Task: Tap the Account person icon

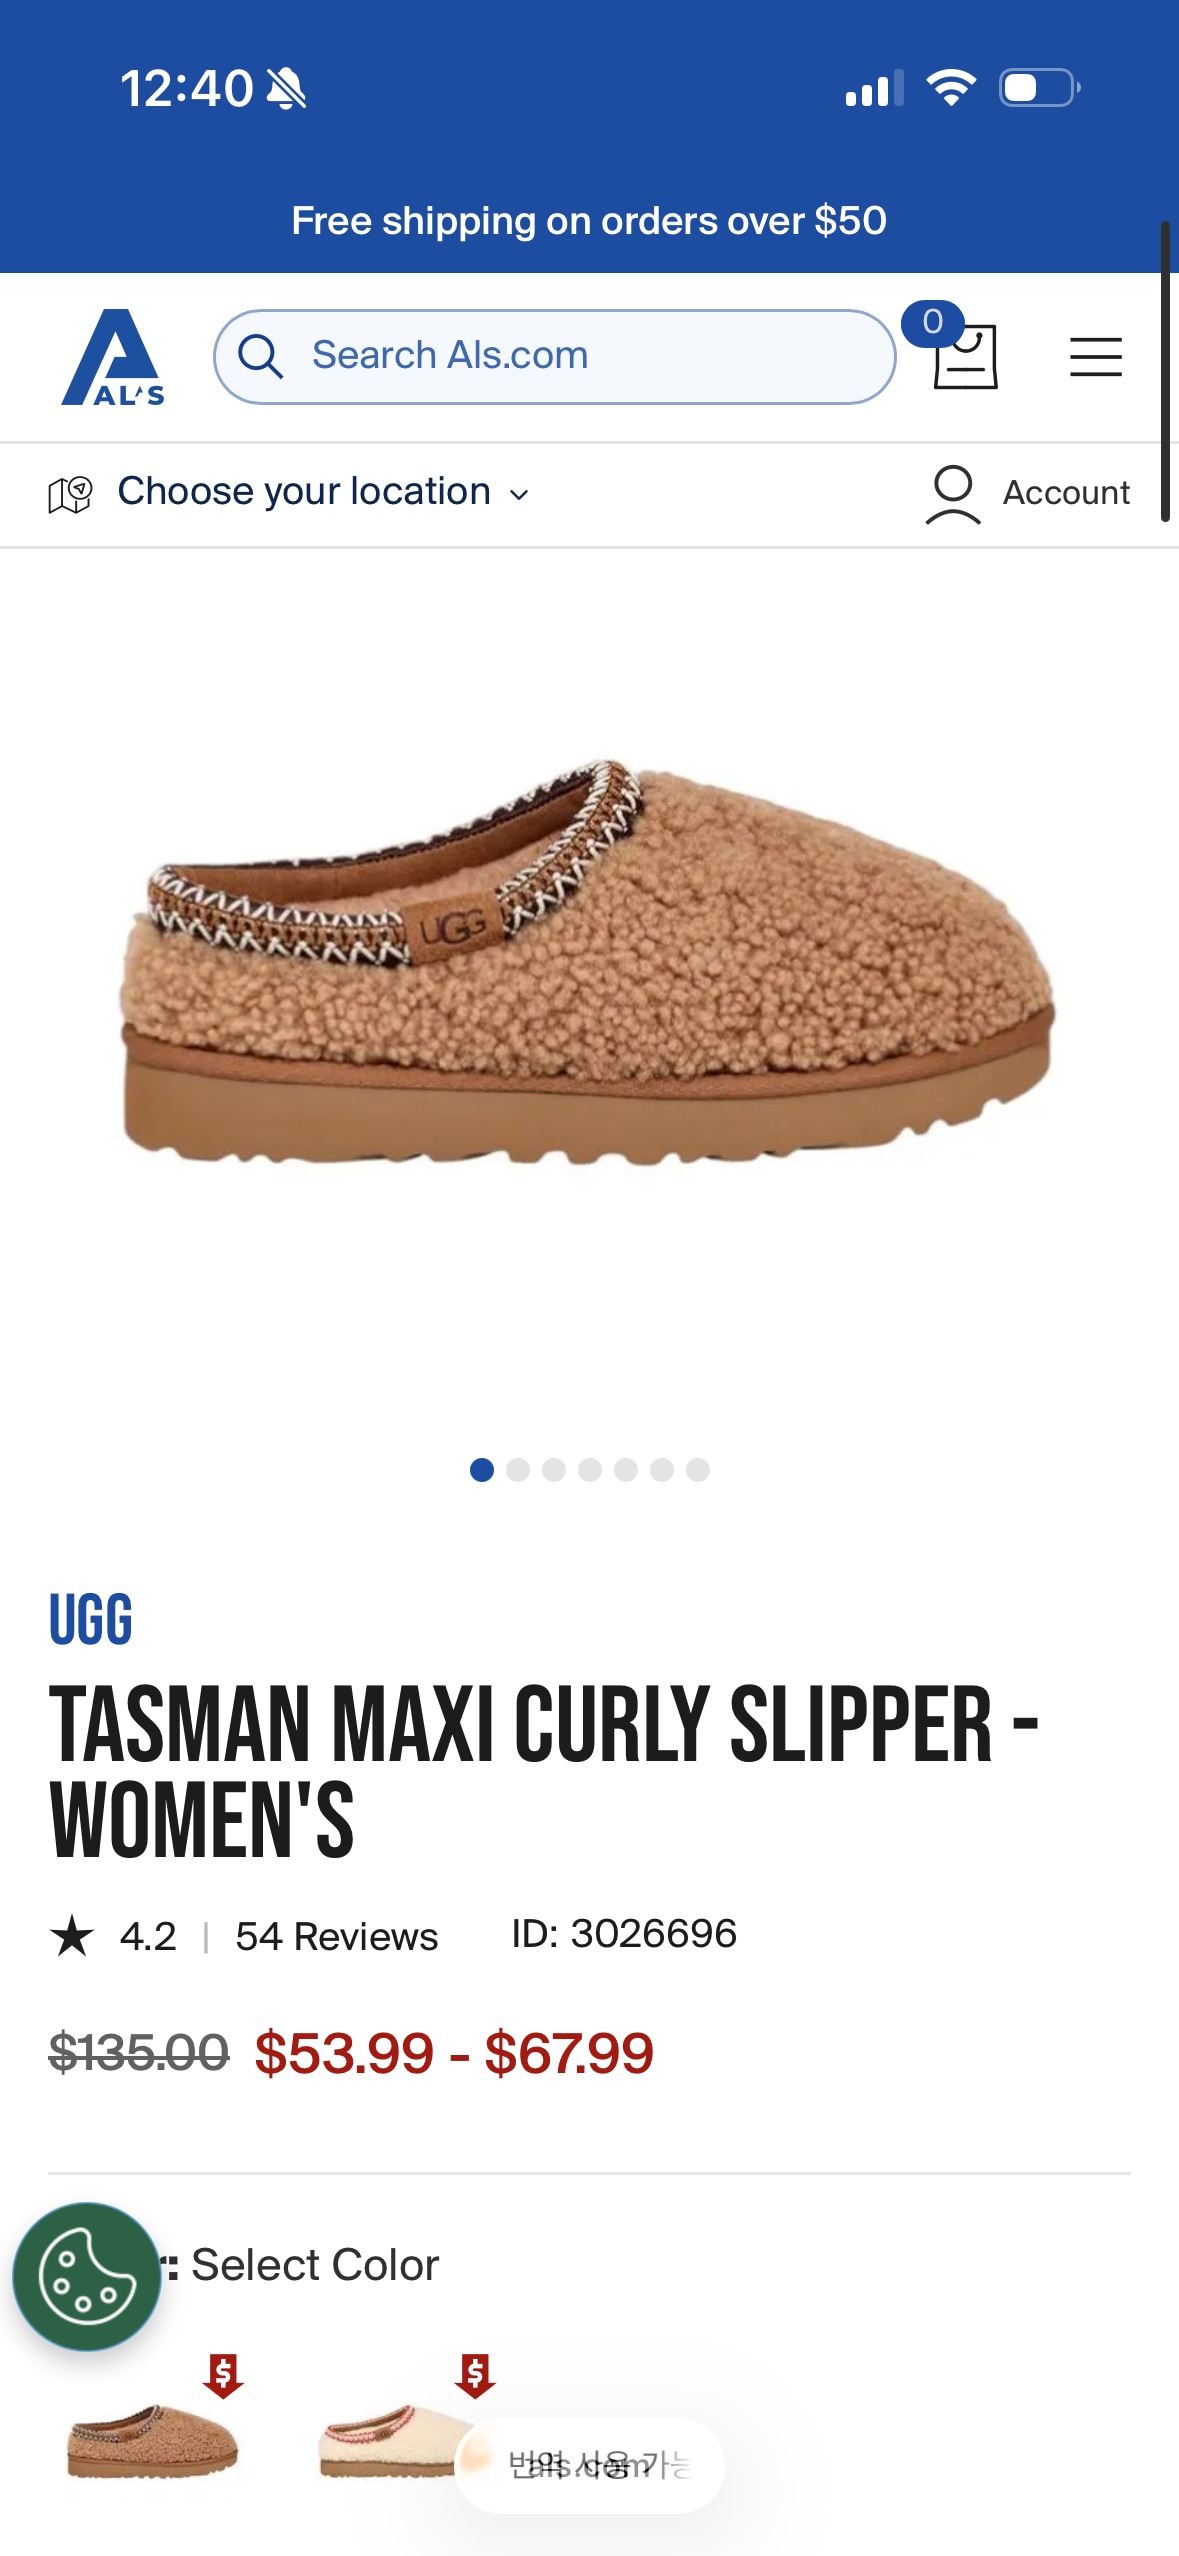Action: [952, 494]
